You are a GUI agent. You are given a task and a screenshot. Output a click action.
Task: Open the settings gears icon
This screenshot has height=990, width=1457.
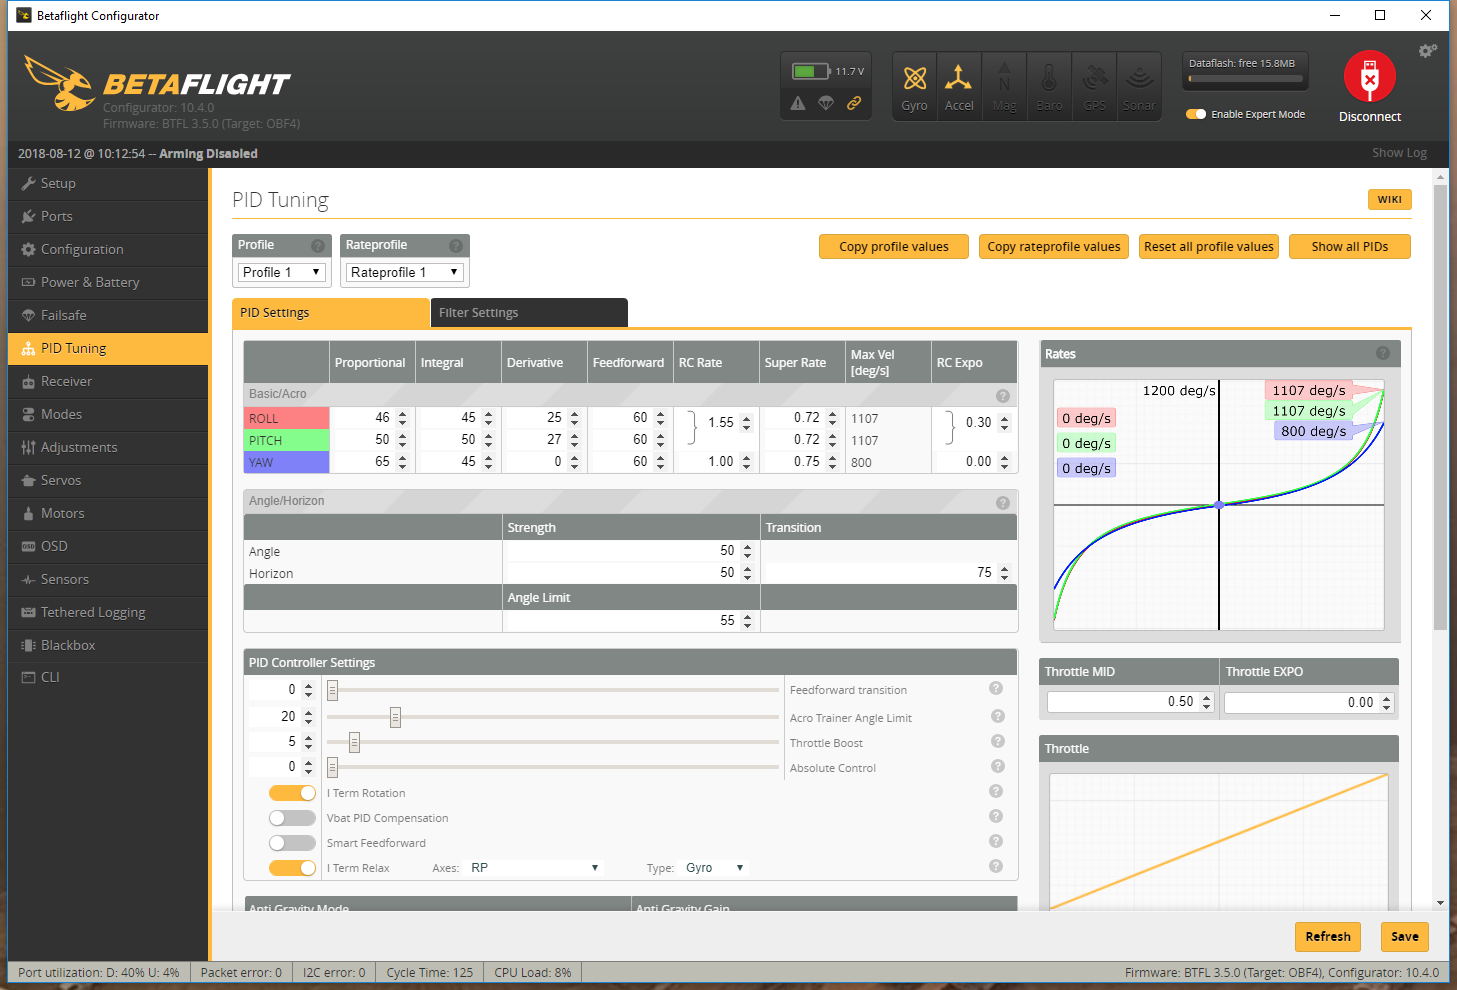(x=1427, y=51)
